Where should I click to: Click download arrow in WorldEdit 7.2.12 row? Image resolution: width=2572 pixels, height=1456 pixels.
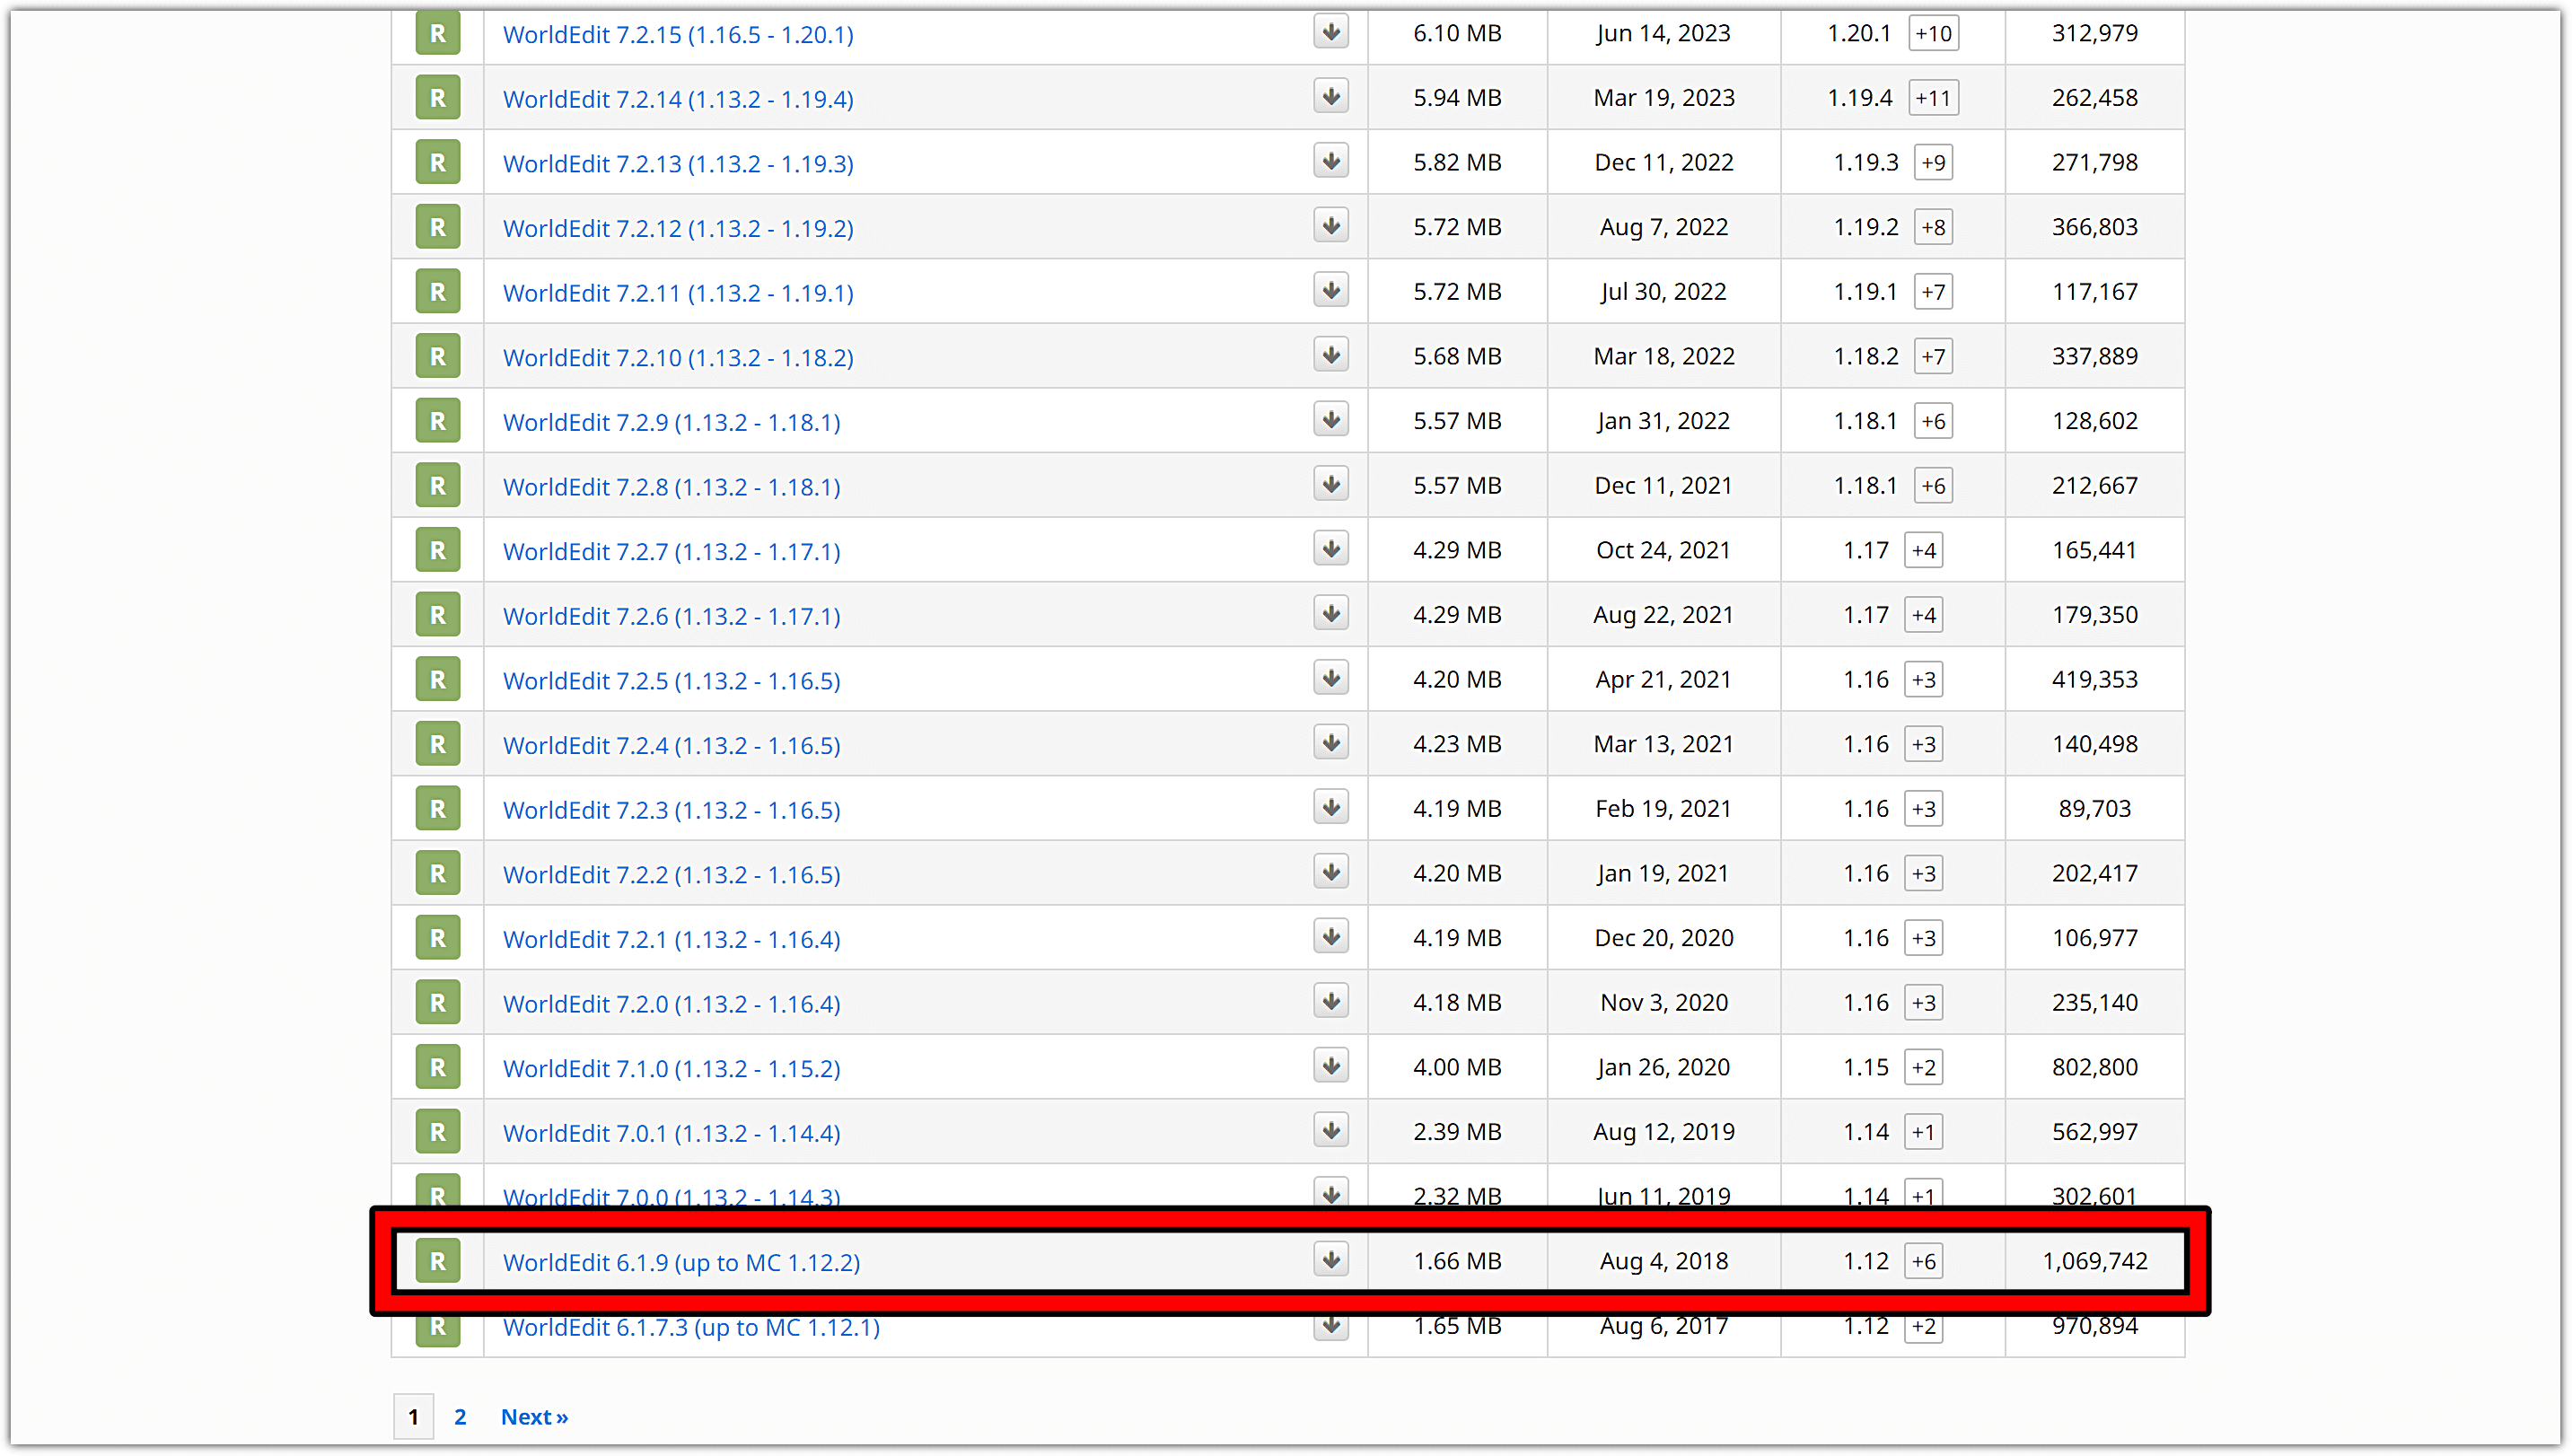(x=1331, y=226)
